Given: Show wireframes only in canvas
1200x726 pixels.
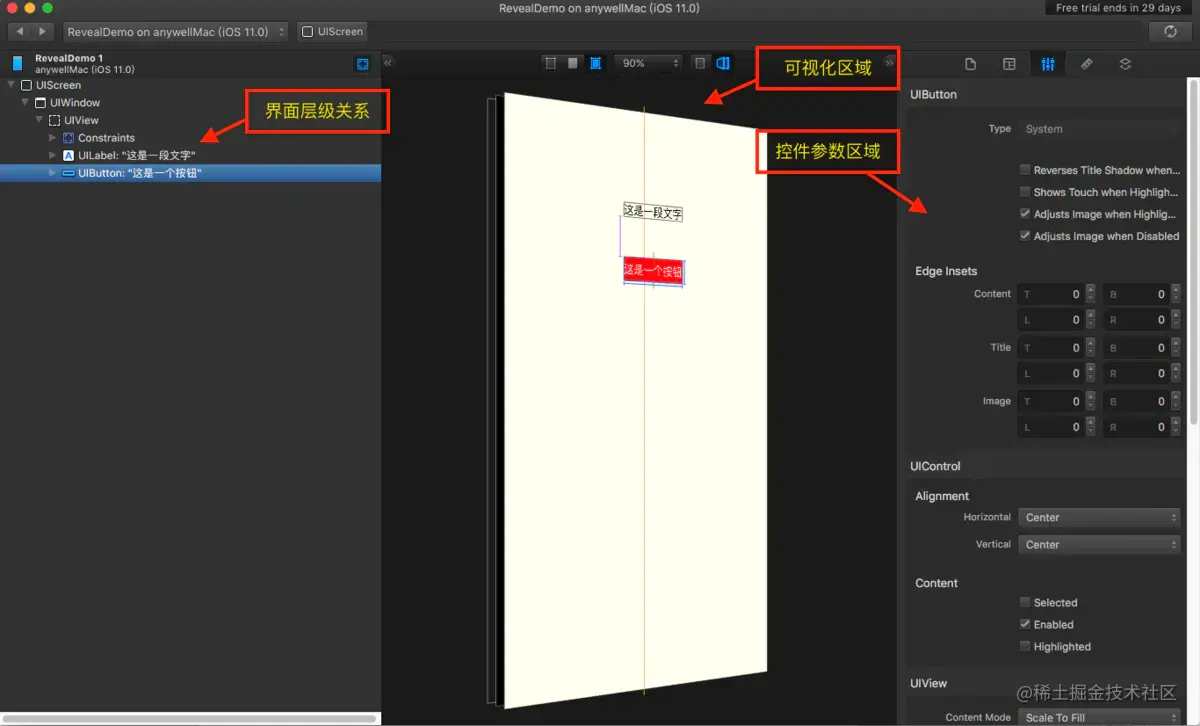Looking at the screenshot, I should click(550, 63).
